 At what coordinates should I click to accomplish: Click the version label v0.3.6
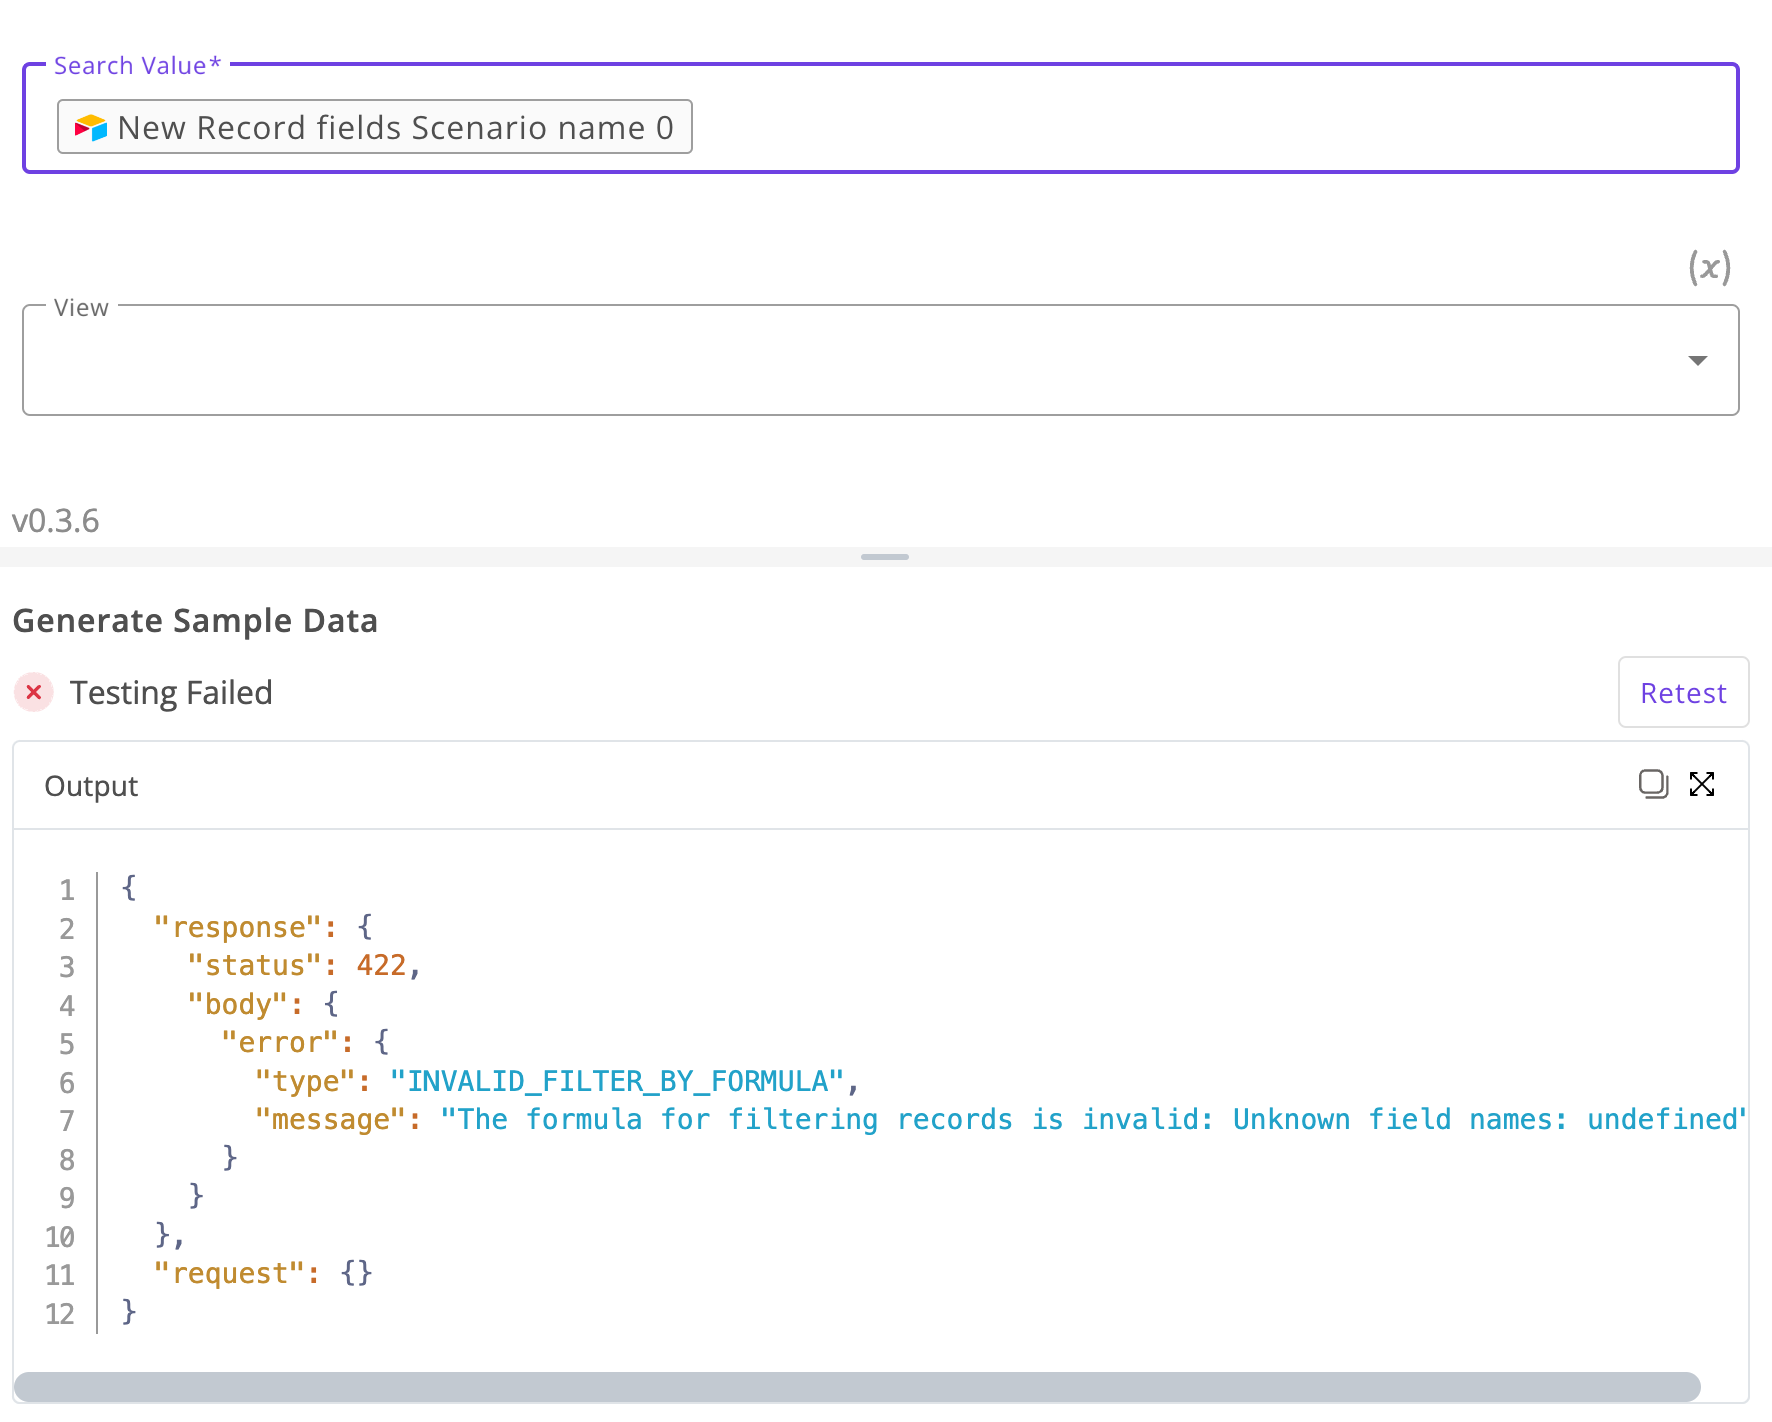(56, 521)
